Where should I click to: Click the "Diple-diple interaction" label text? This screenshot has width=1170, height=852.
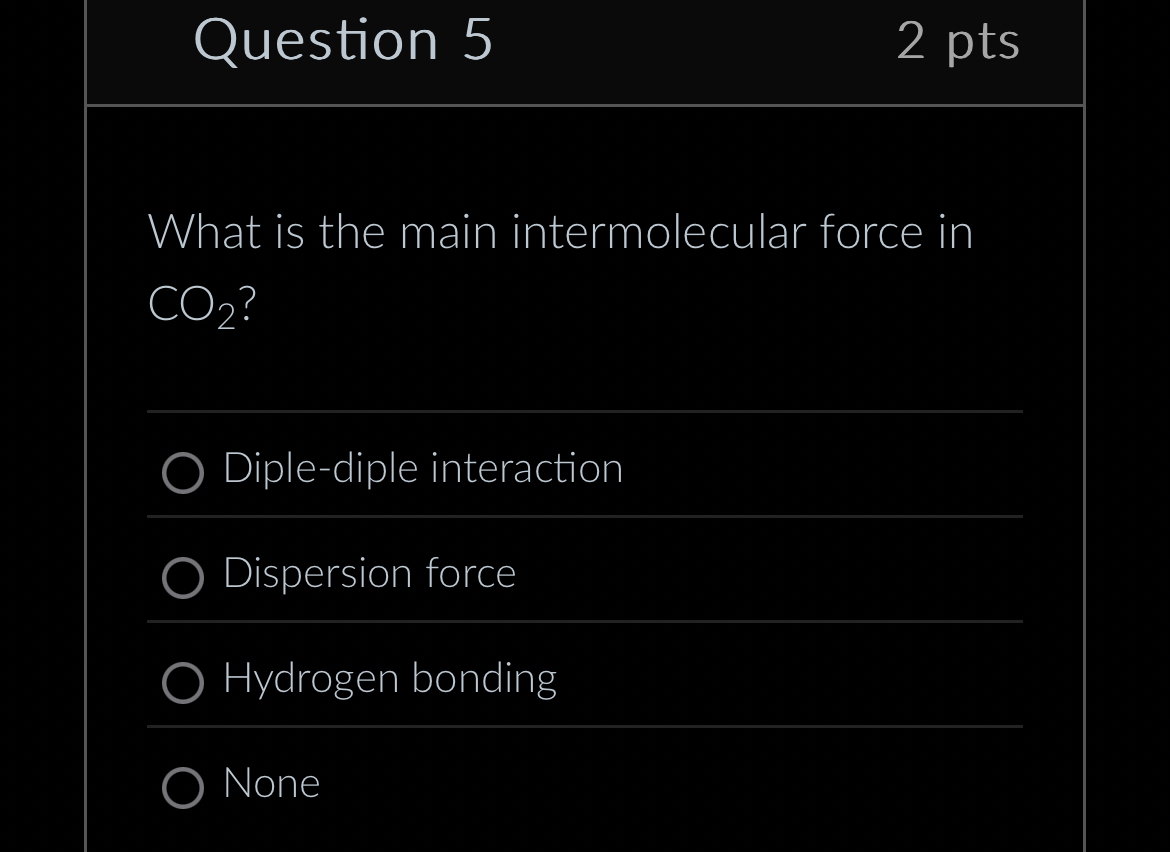tap(423, 468)
